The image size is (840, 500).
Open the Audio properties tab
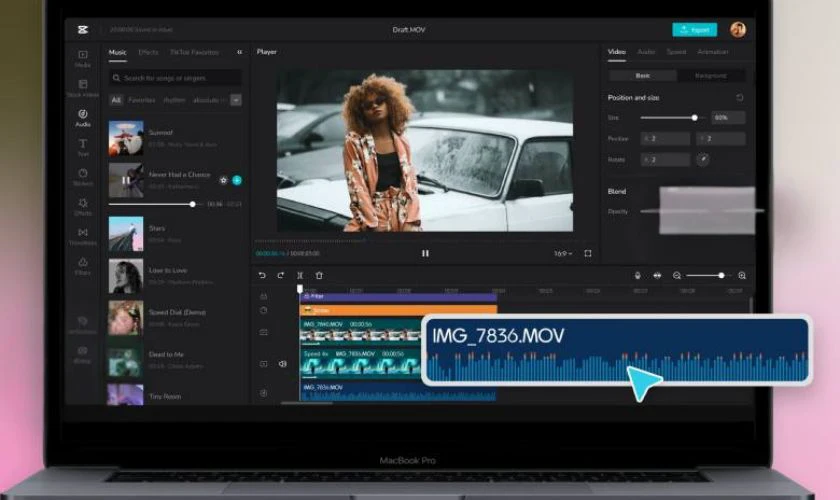646,52
